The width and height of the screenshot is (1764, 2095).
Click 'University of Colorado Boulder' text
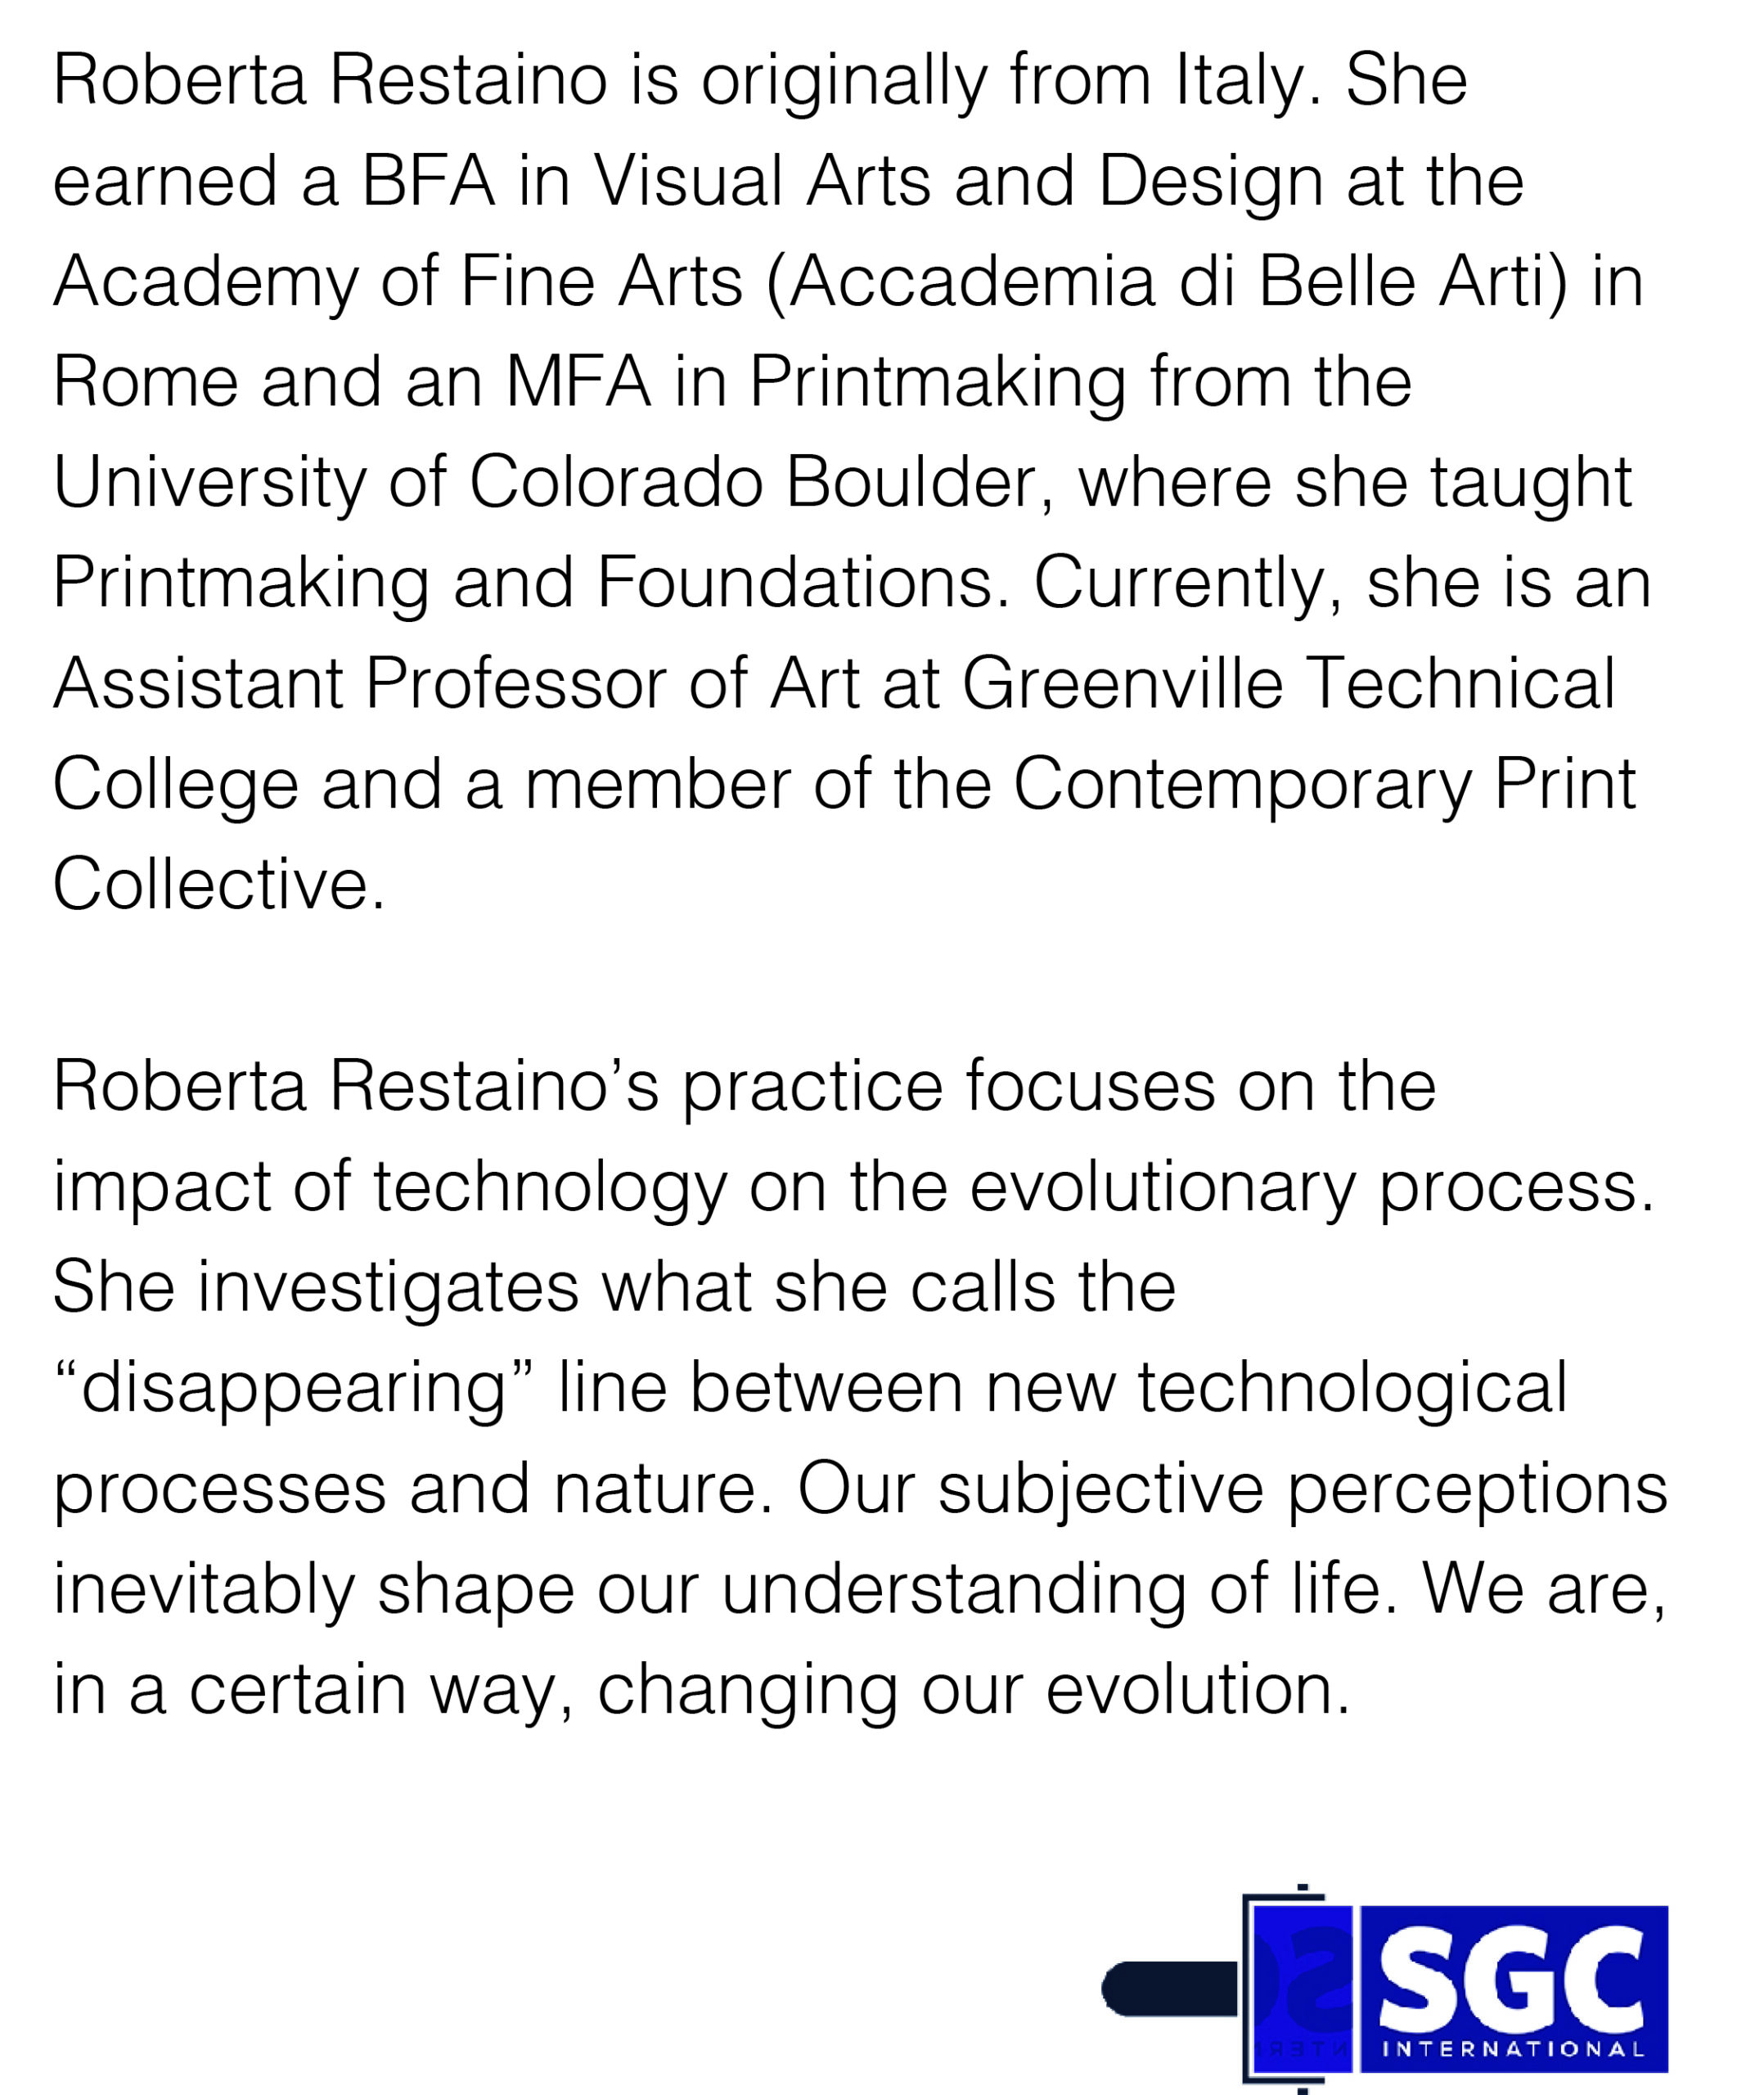tap(545, 483)
